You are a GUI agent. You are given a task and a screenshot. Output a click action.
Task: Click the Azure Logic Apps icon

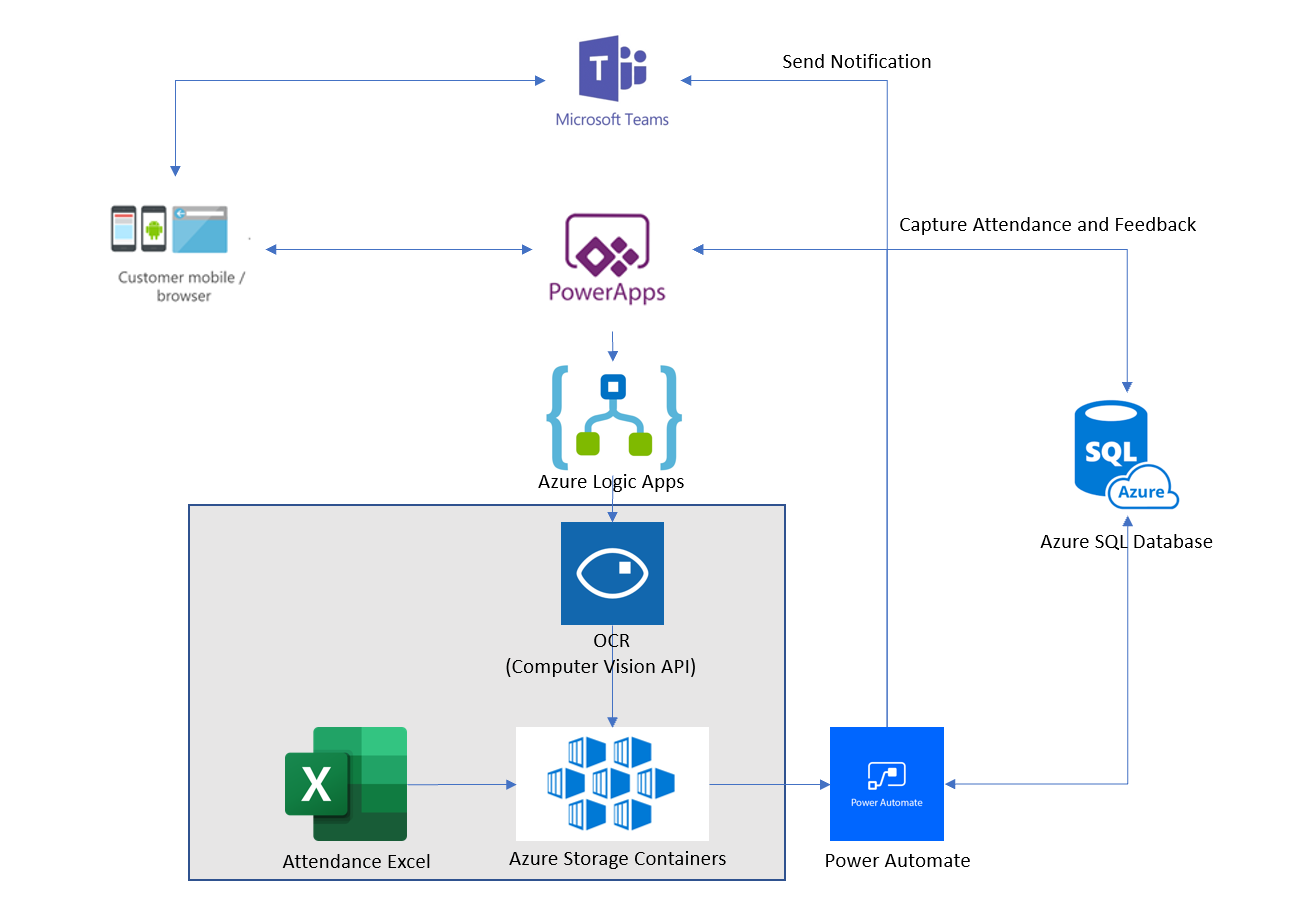tap(613, 417)
